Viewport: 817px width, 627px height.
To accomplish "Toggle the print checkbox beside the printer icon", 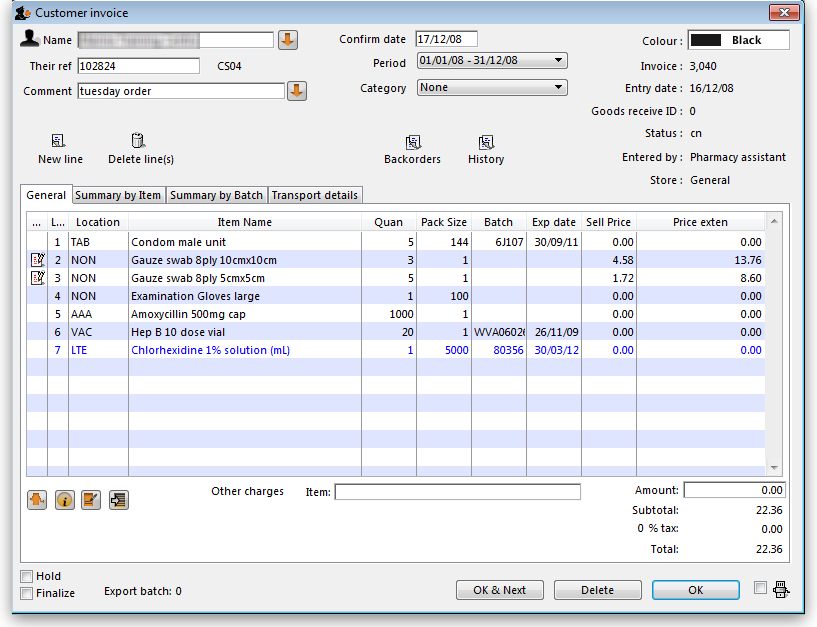I will 760,588.
